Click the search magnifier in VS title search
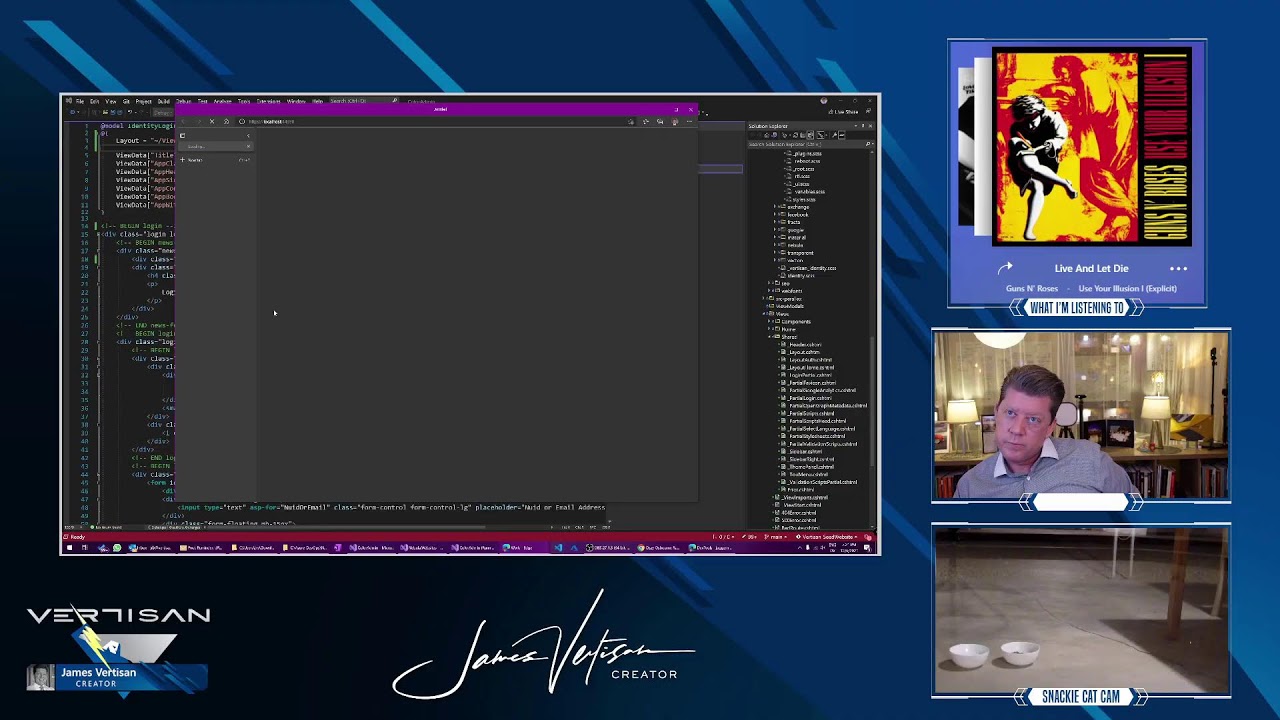 click(394, 100)
